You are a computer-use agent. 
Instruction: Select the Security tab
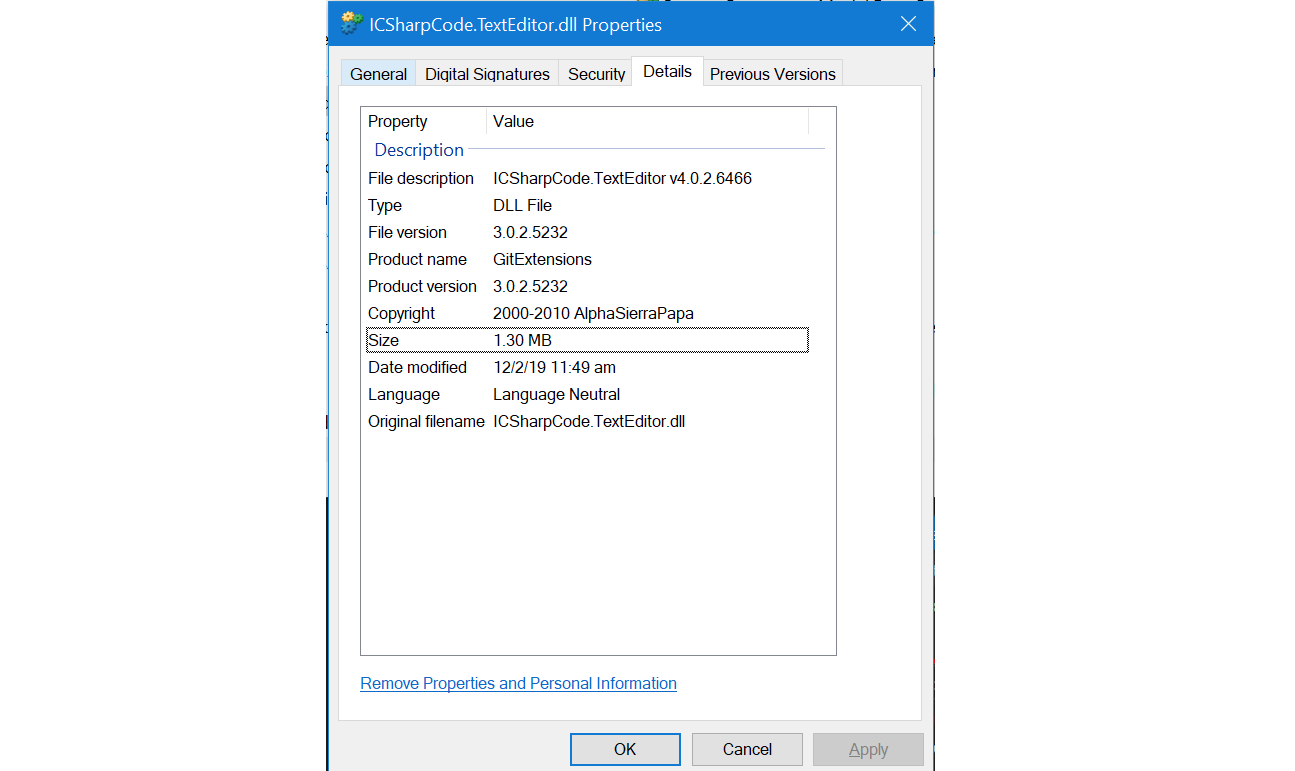595,73
